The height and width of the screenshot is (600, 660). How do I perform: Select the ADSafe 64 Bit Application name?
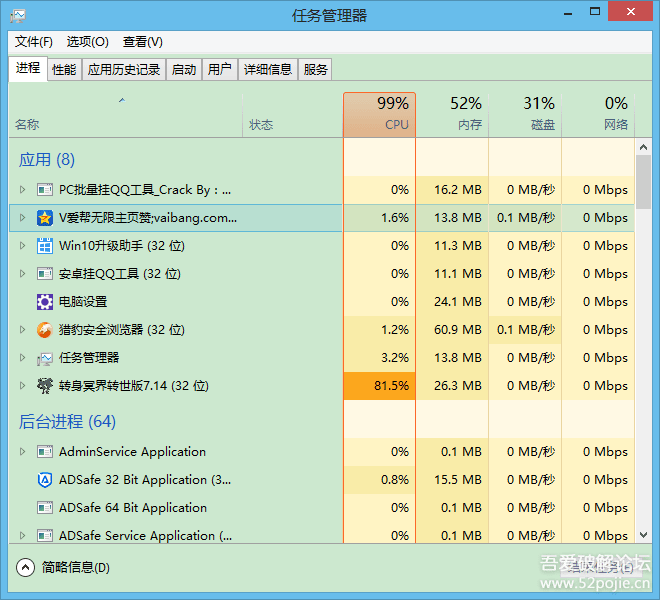point(133,508)
